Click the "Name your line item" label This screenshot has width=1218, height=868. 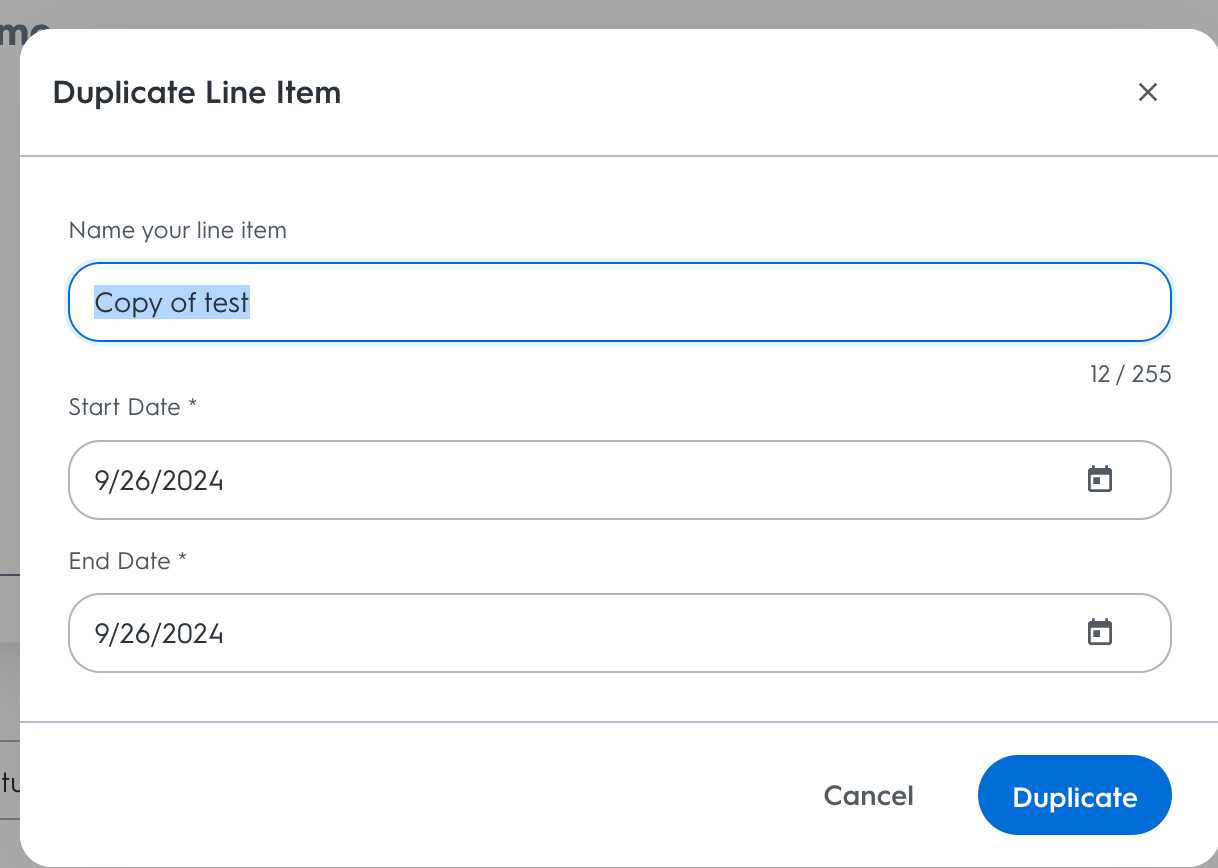(178, 231)
